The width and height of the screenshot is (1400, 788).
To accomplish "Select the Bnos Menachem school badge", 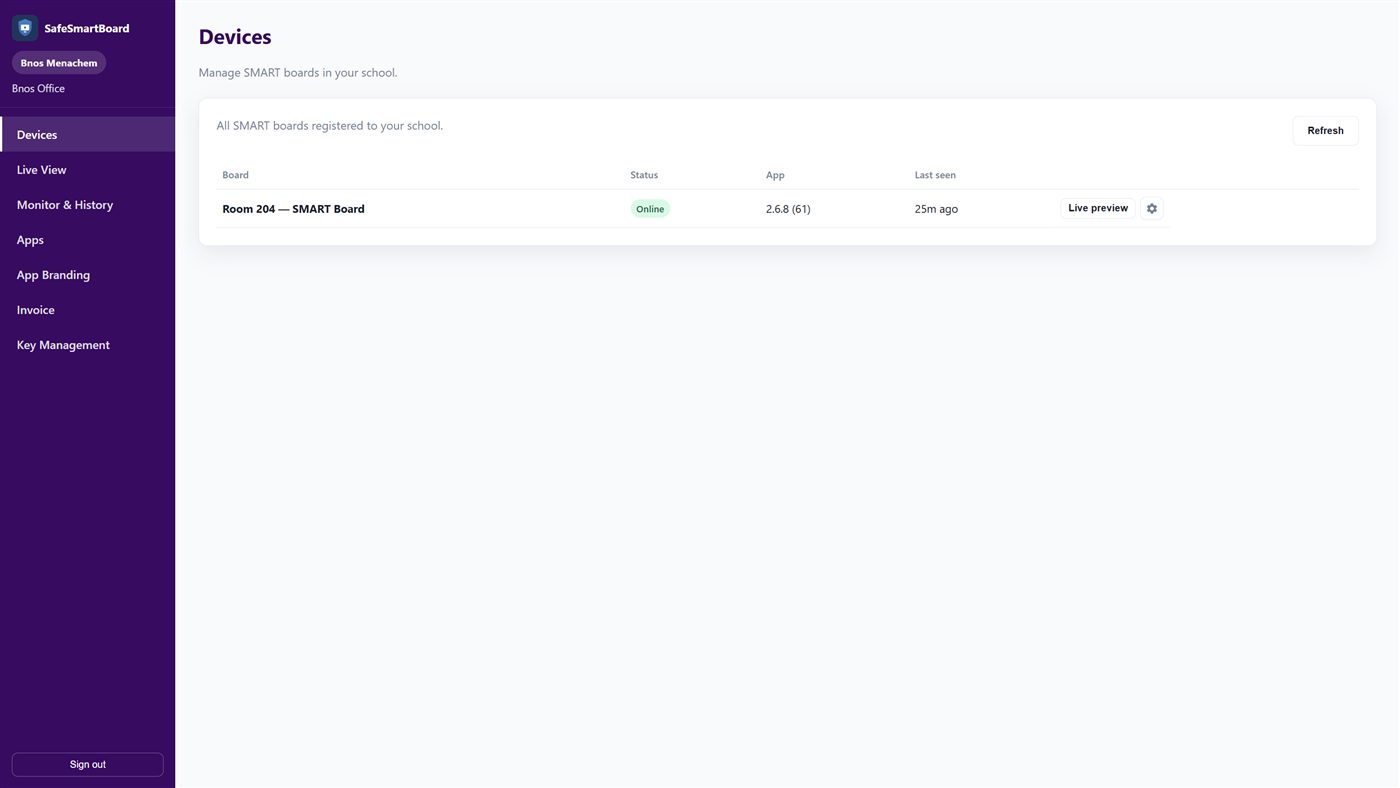I will coord(59,63).
